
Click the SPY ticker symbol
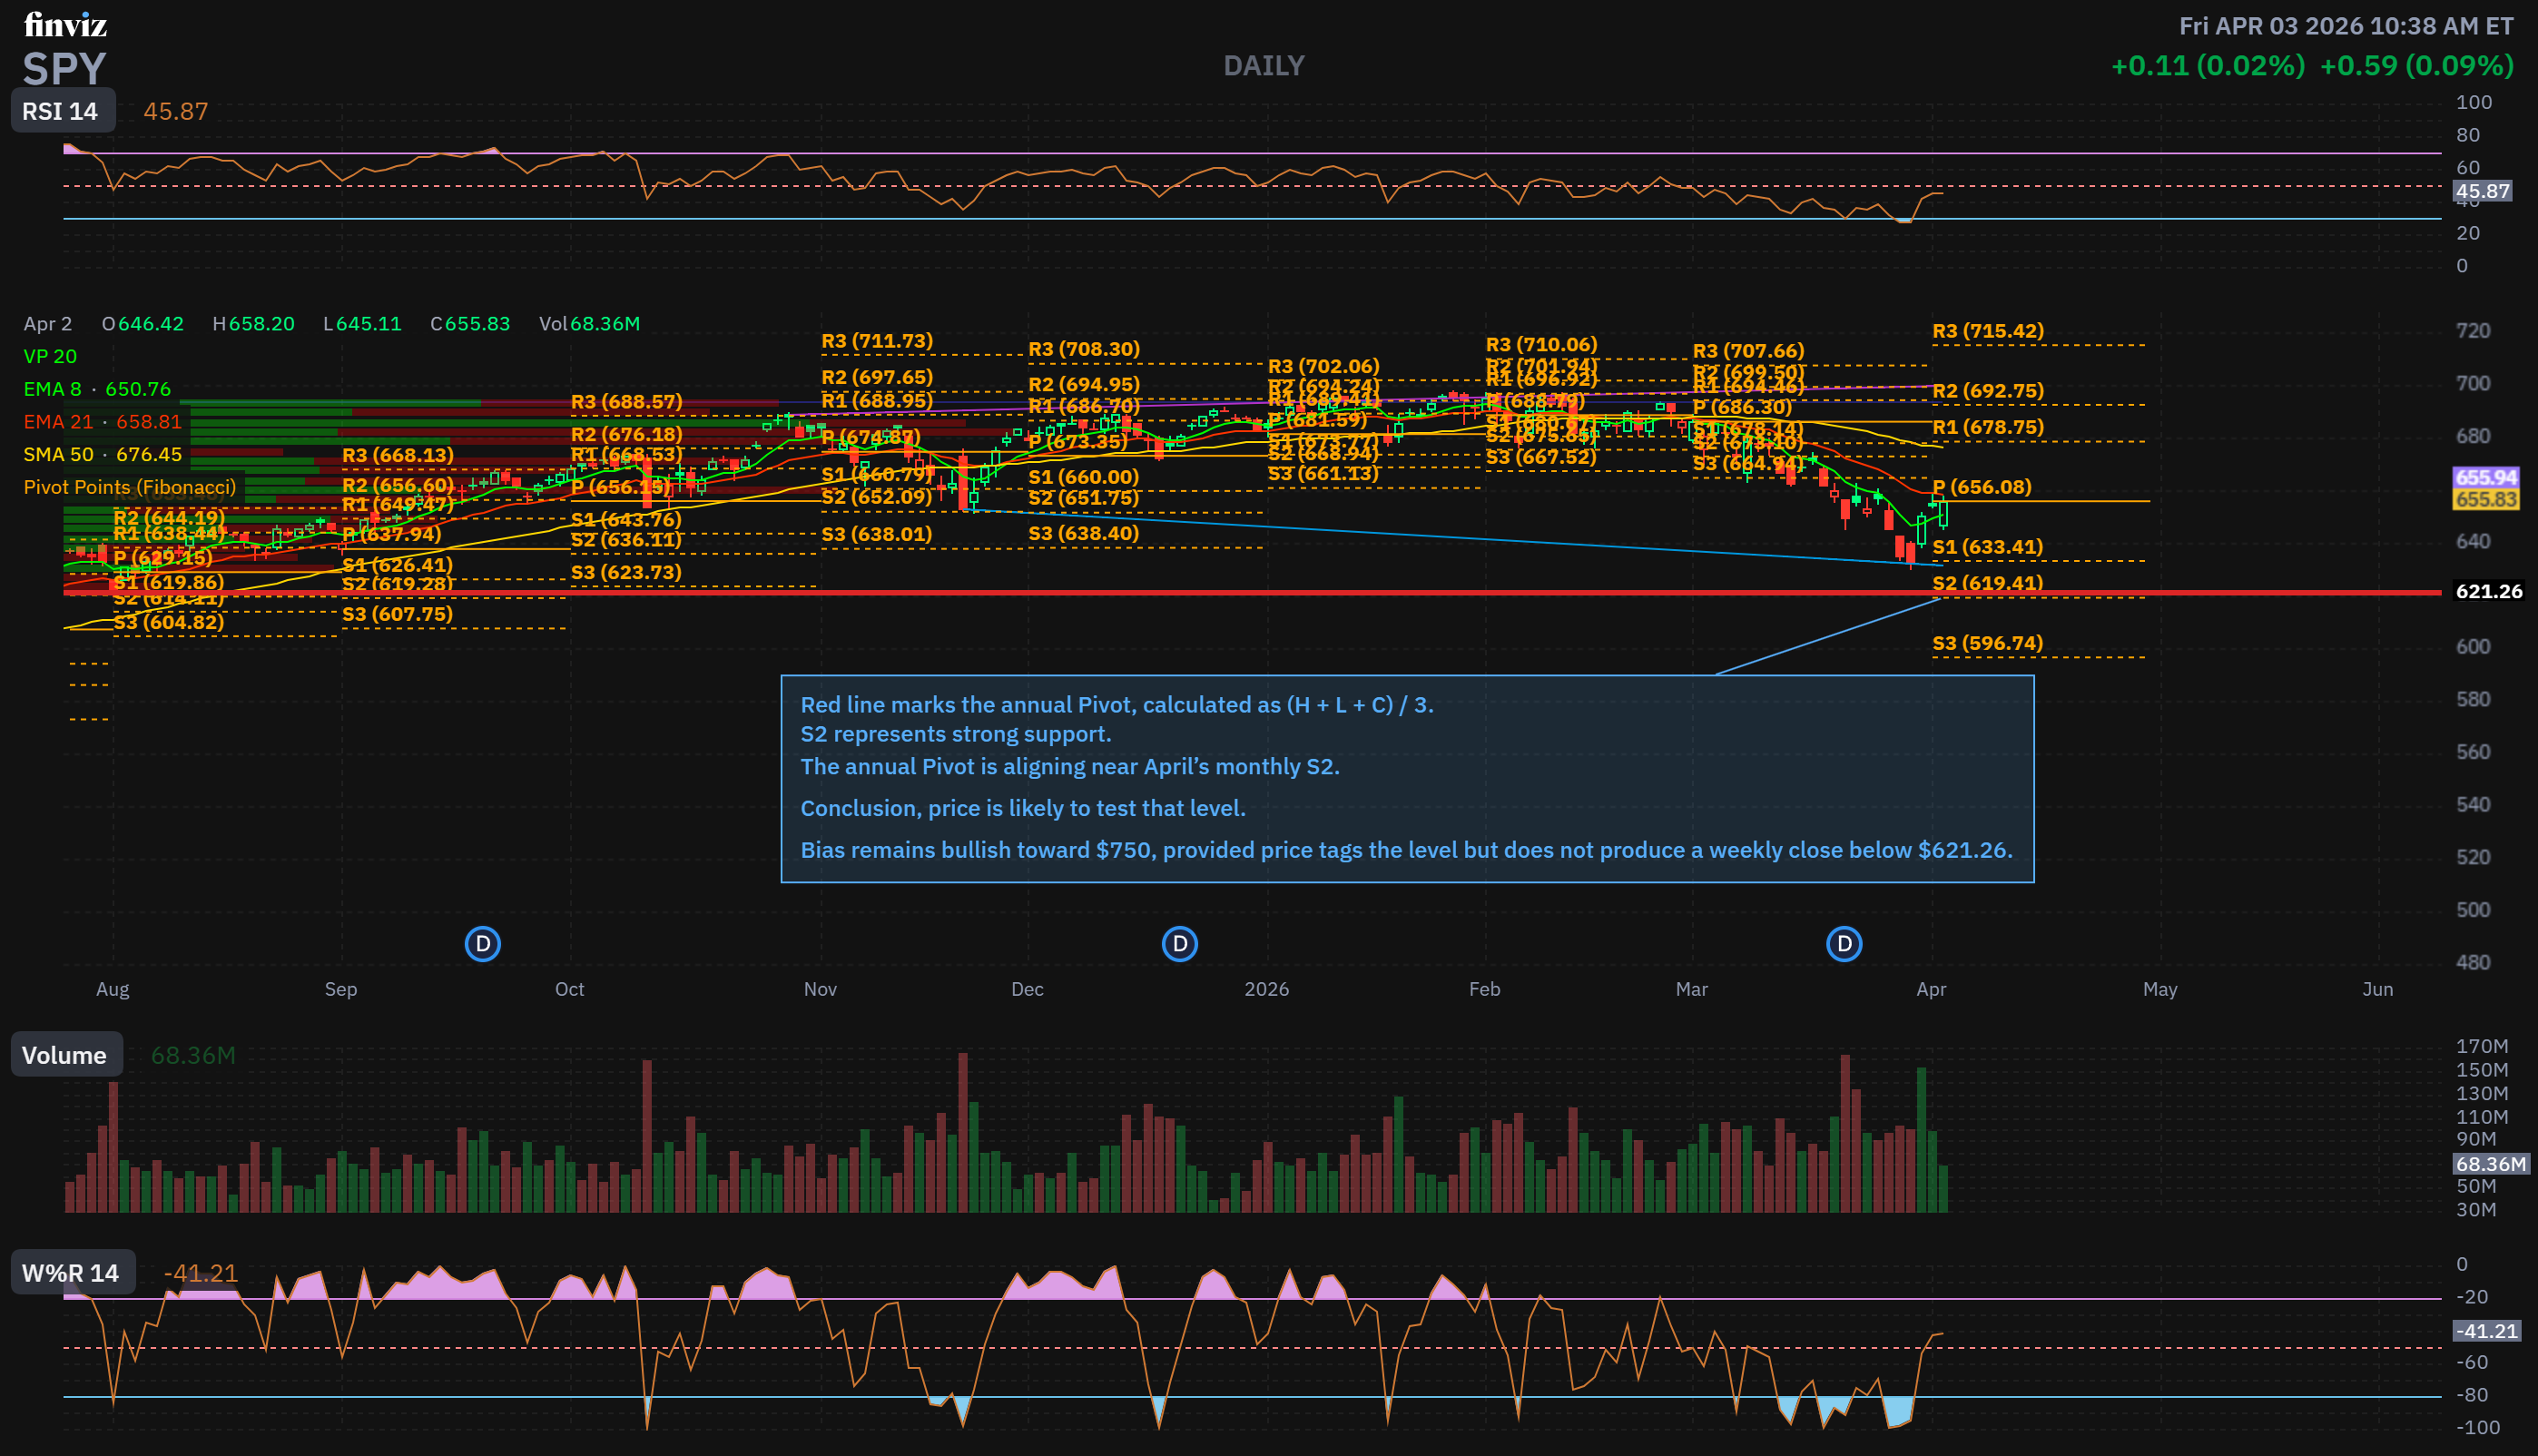(64, 69)
